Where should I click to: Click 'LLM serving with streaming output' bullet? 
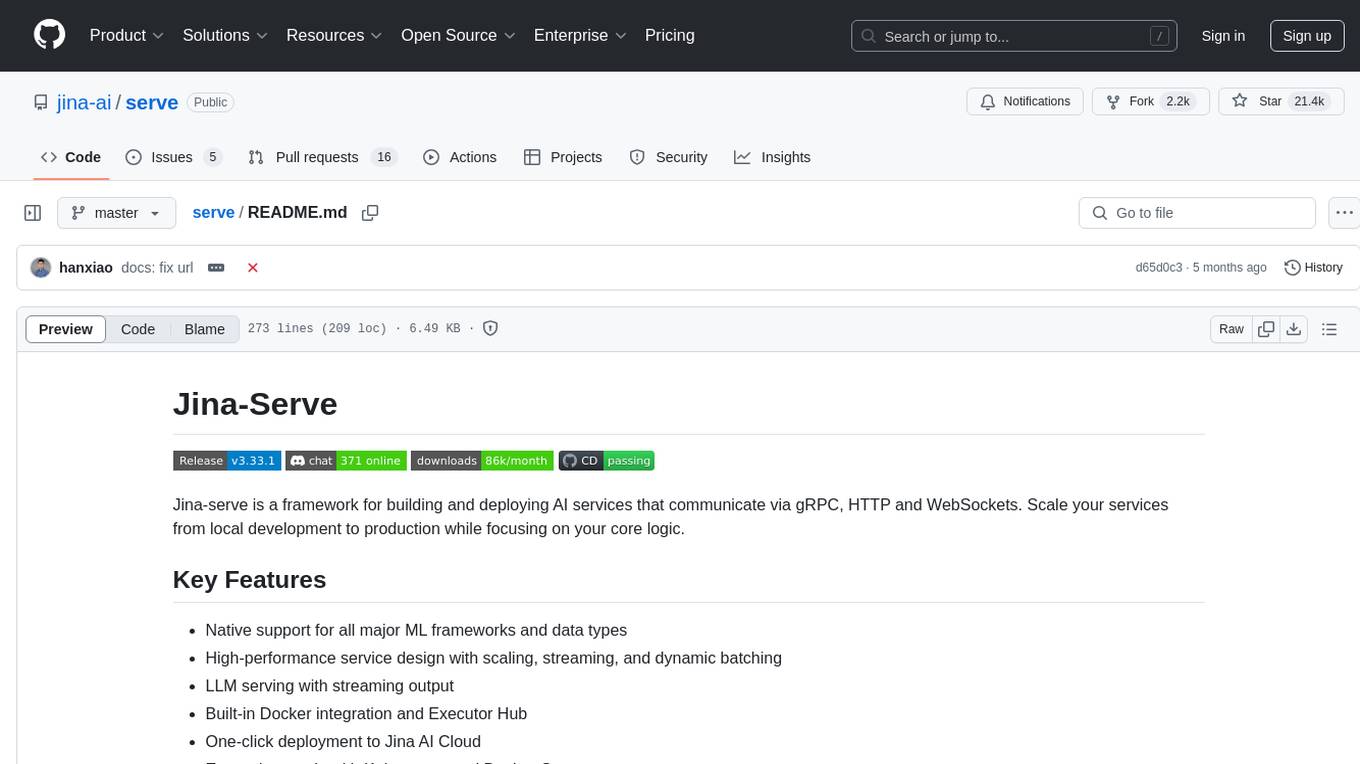(330, 686)
